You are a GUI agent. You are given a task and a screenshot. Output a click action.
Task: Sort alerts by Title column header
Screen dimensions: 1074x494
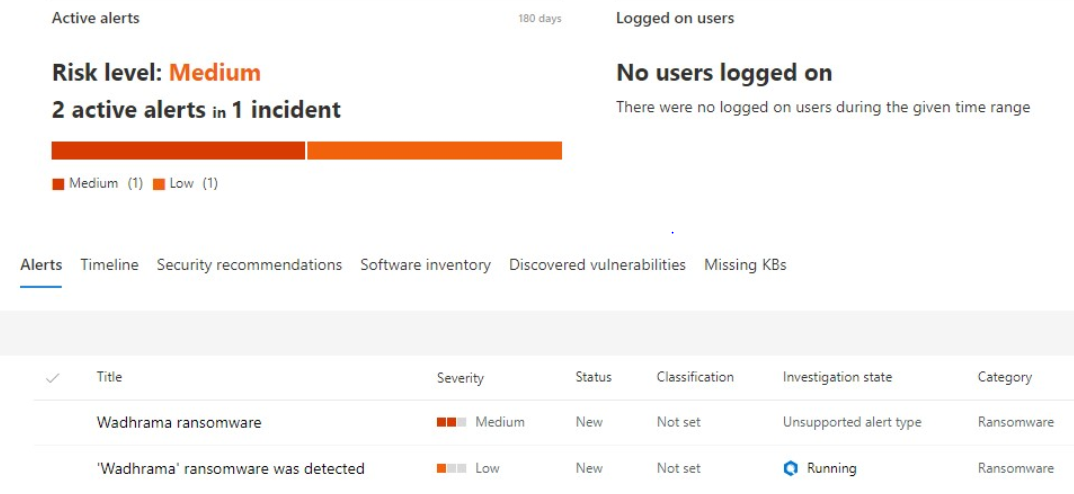(x=109, y=377)
